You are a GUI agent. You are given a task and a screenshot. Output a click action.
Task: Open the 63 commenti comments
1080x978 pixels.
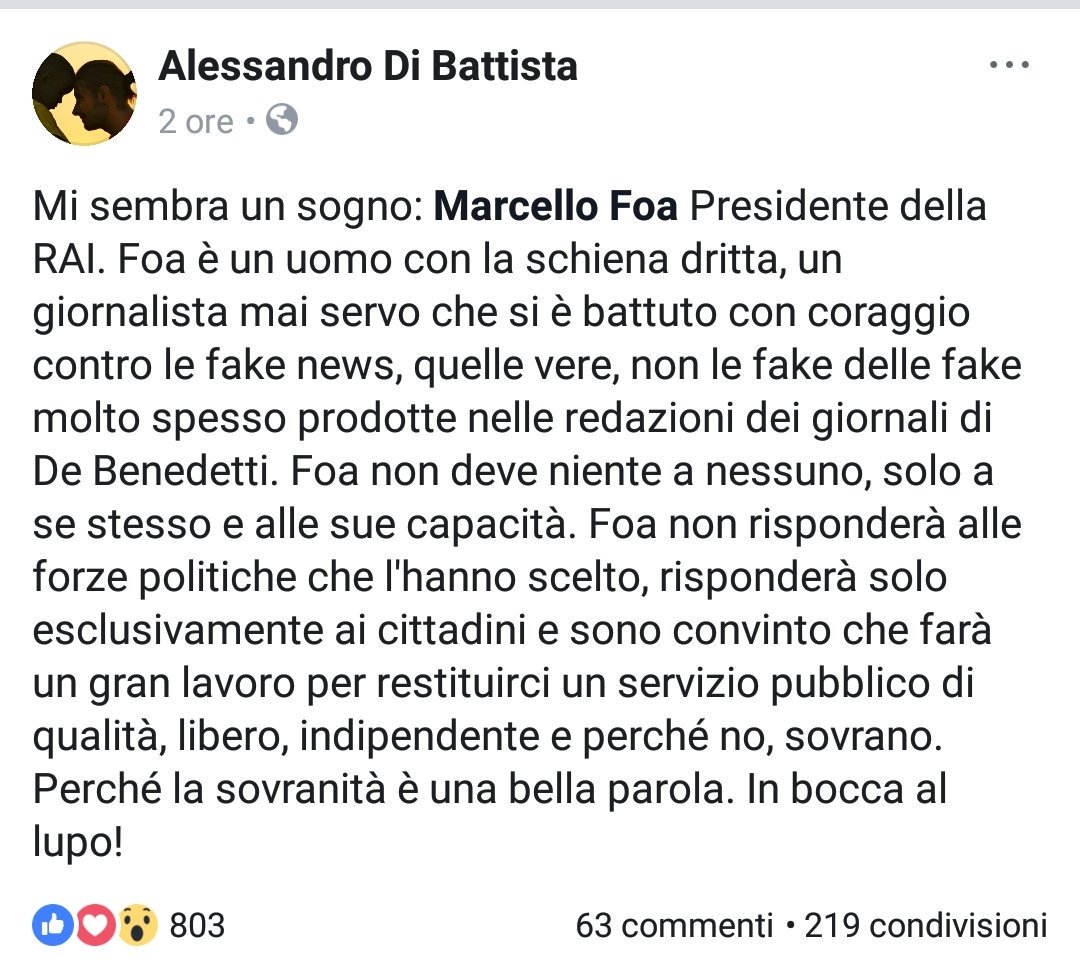(674, 925)
